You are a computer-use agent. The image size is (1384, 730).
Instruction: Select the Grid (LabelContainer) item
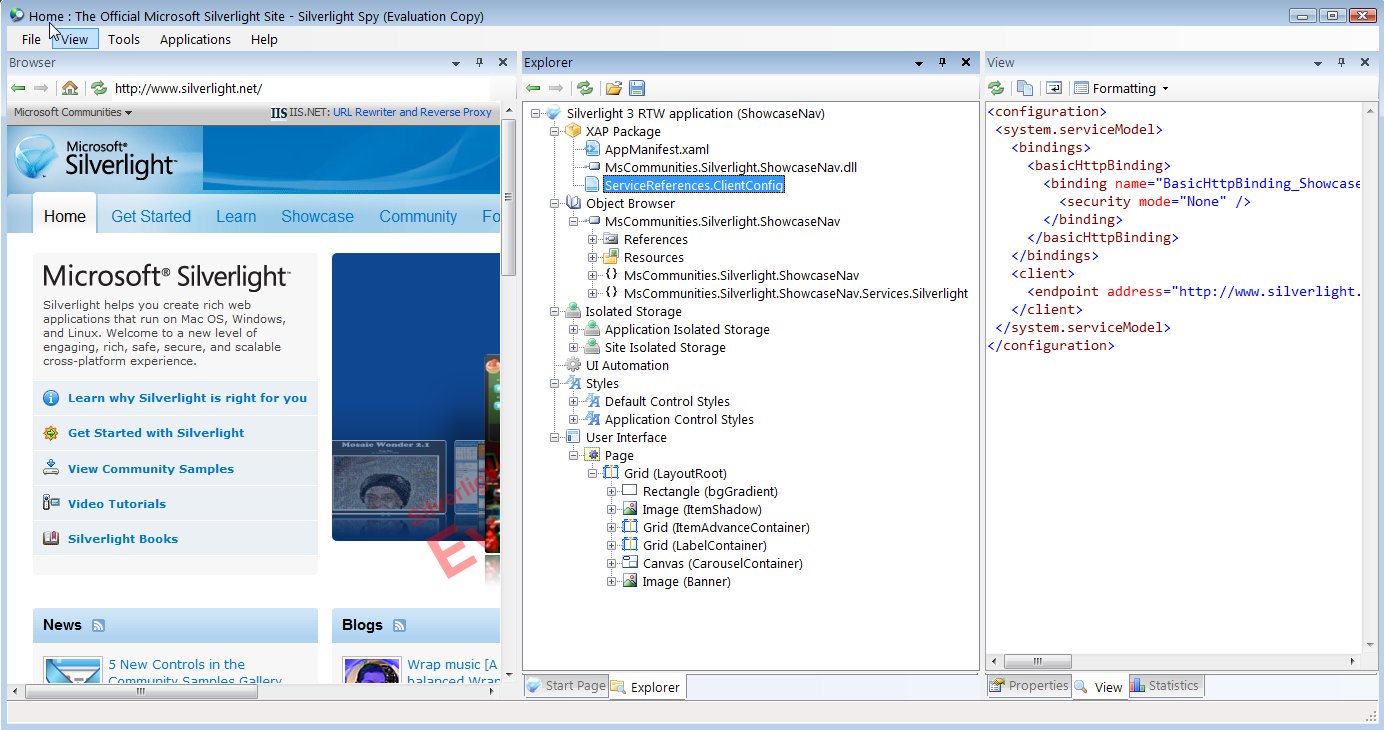pos(705,545)
